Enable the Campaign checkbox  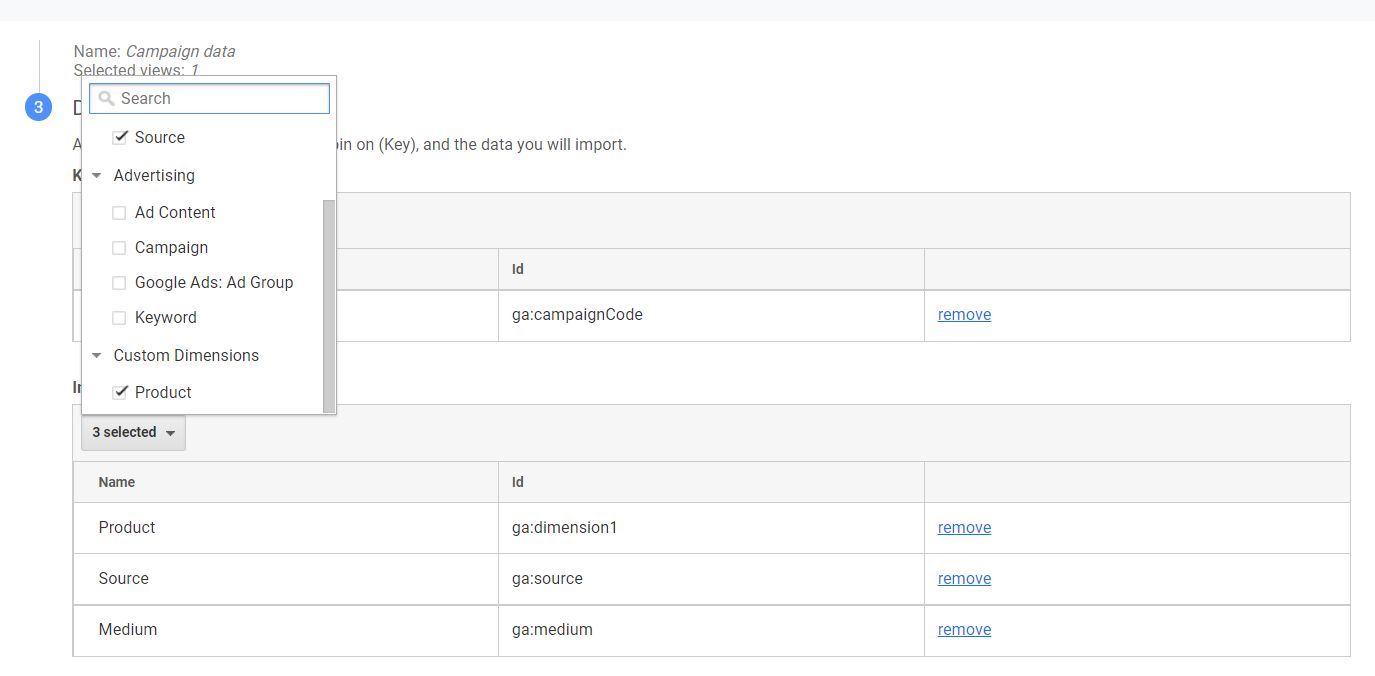tap(120, 247)
